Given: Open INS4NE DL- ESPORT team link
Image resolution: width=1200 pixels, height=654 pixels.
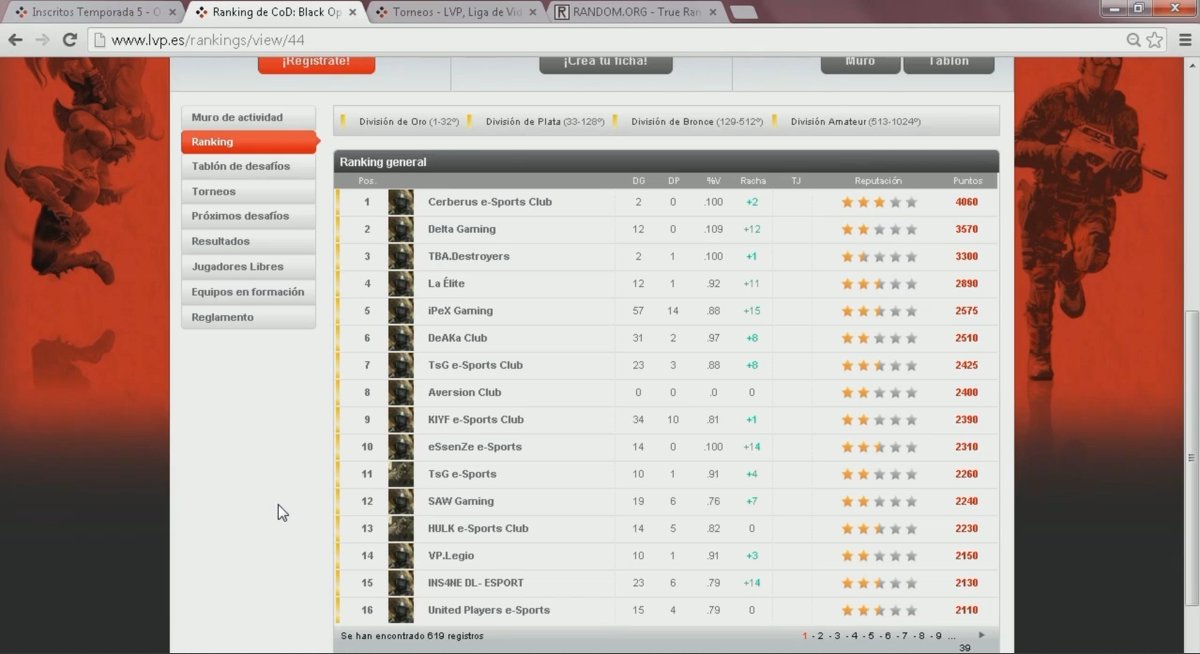Looking at the screenshot, I should 476,583.
